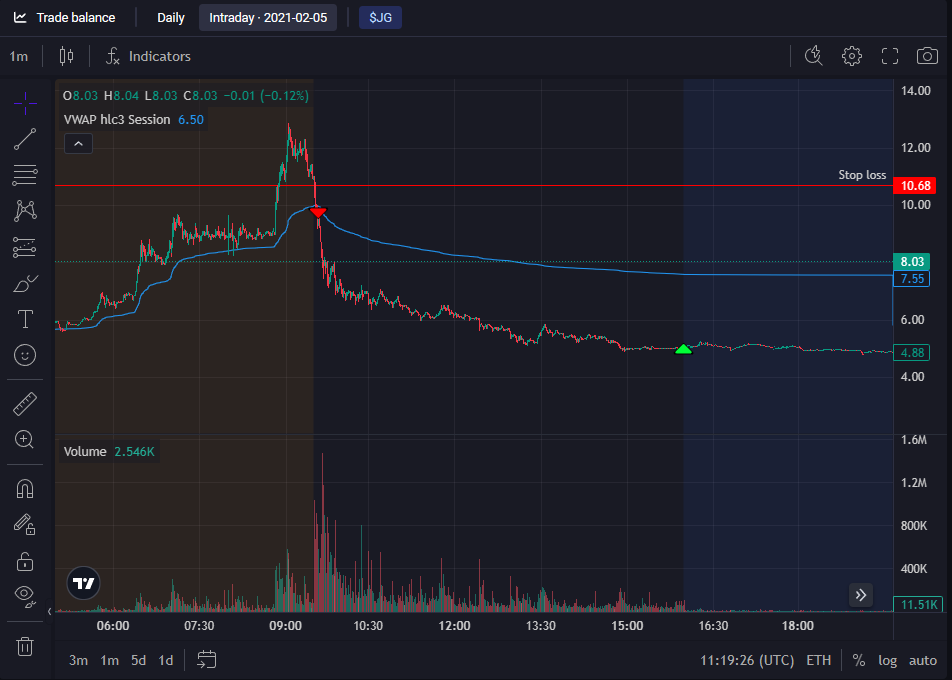The image size is (952, 680).
Task: Open the emoji icons tool
Action: coord(25,355)
